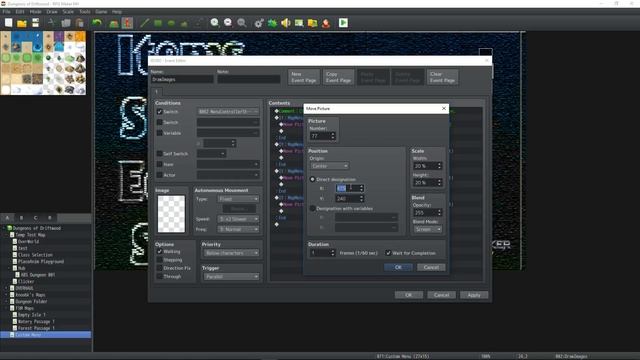
Task: Open the Blend Mode dropdown
Action: 427,229
